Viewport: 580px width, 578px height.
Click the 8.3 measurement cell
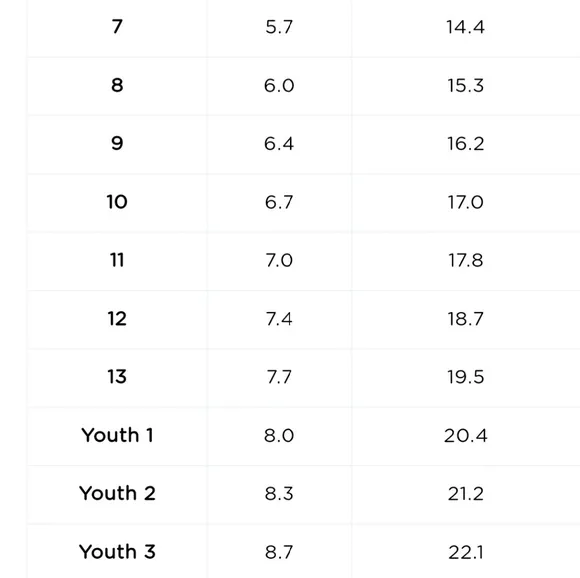[x=279, y=494]
